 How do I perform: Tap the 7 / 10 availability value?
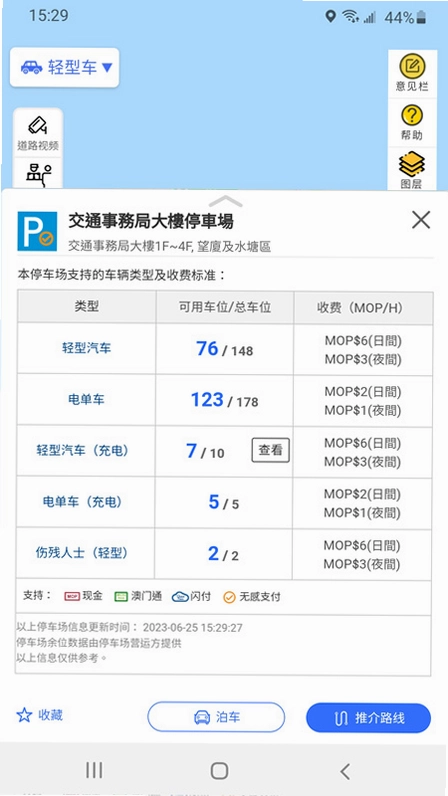[205, 451]
